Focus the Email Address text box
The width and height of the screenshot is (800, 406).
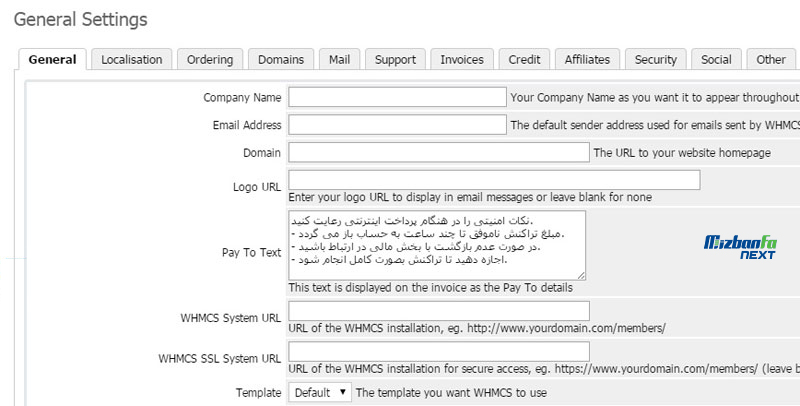click(397, 125)
